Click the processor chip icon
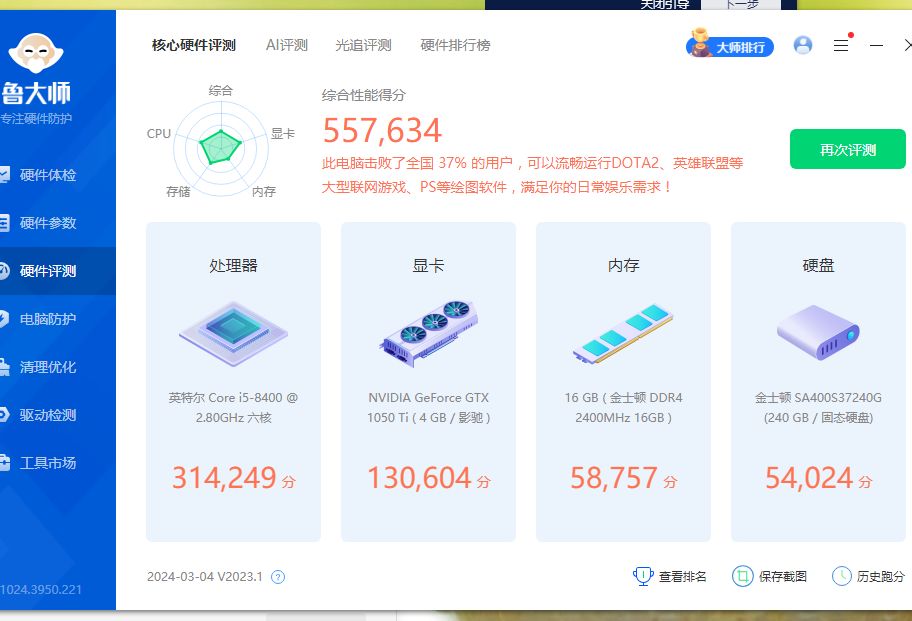 tap(233, 334)
